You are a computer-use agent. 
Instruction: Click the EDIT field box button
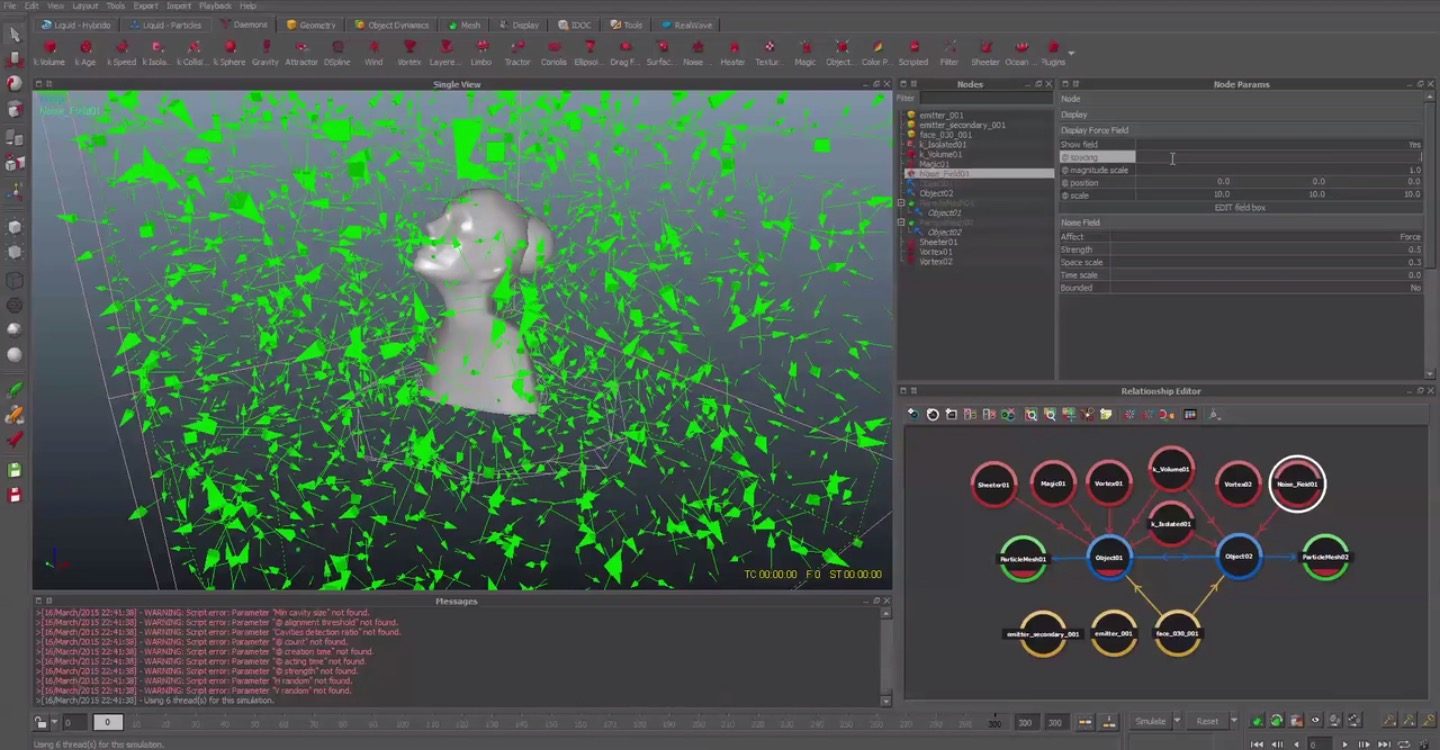point(1240,208)
